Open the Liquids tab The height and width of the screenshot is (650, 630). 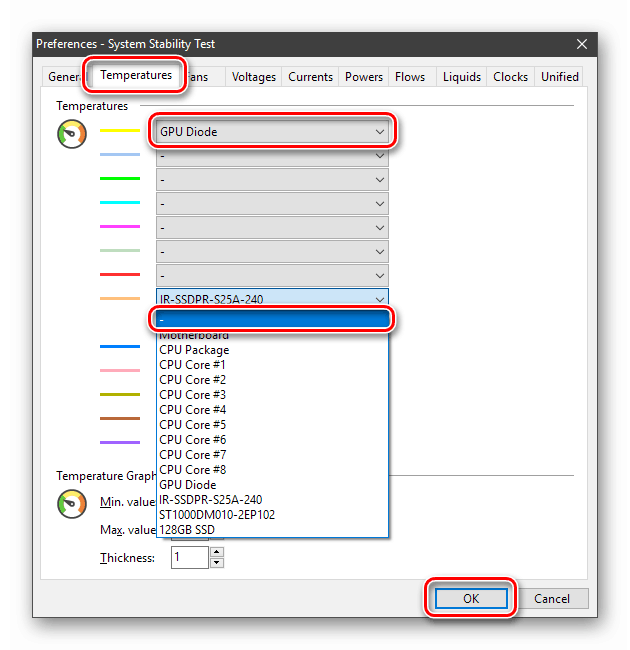point(462,77)
